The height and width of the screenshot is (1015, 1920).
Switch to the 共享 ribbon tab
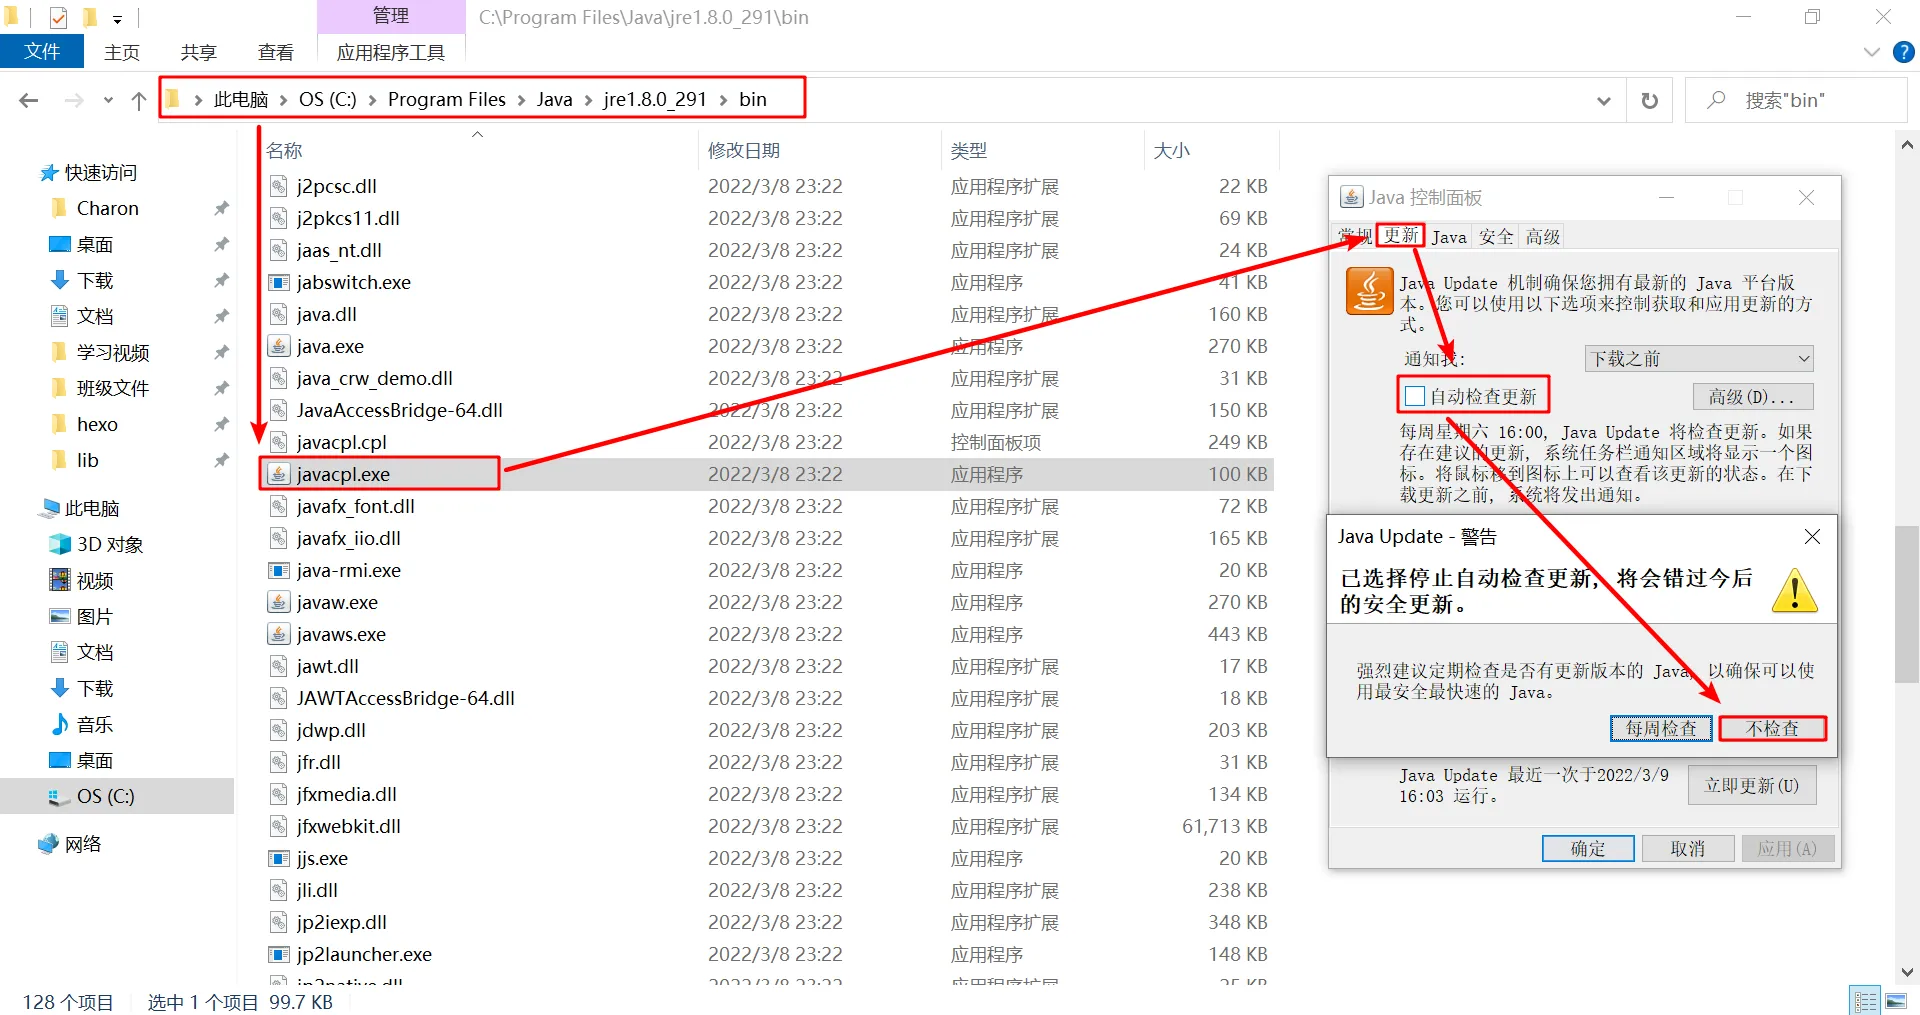[199, 52]
